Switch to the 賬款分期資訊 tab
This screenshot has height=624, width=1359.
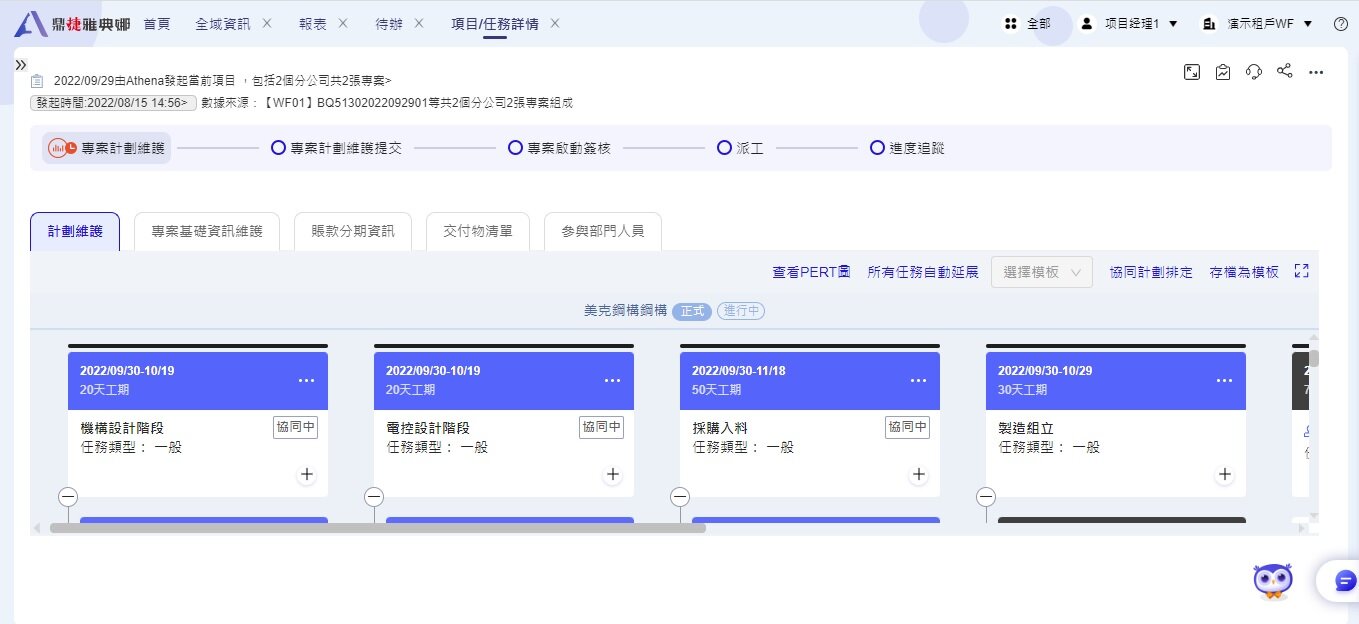point(351,230)
